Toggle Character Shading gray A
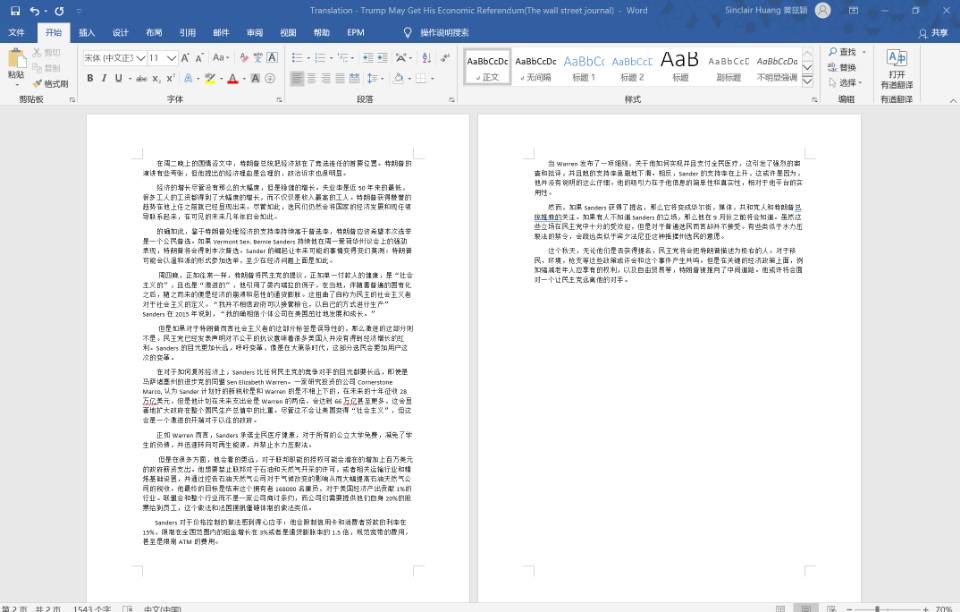Image resolution: width=960 pixels, height=612 pixels. 255,78
